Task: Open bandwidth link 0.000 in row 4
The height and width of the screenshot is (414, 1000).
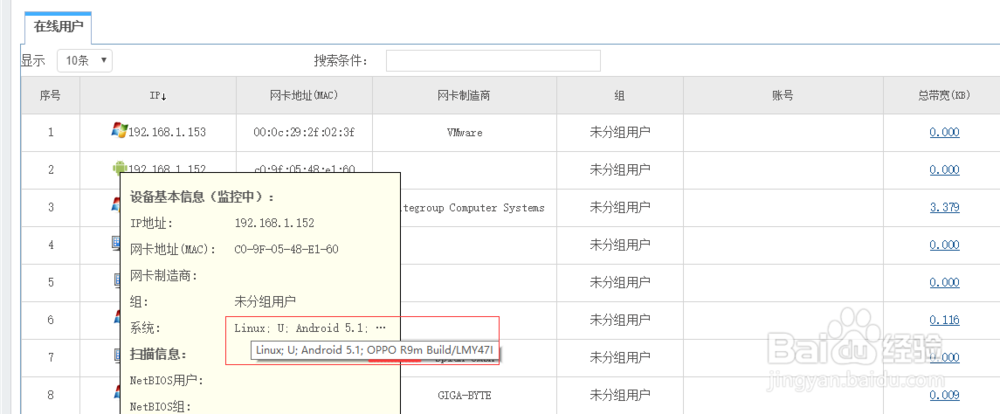Action: point(944,245)
